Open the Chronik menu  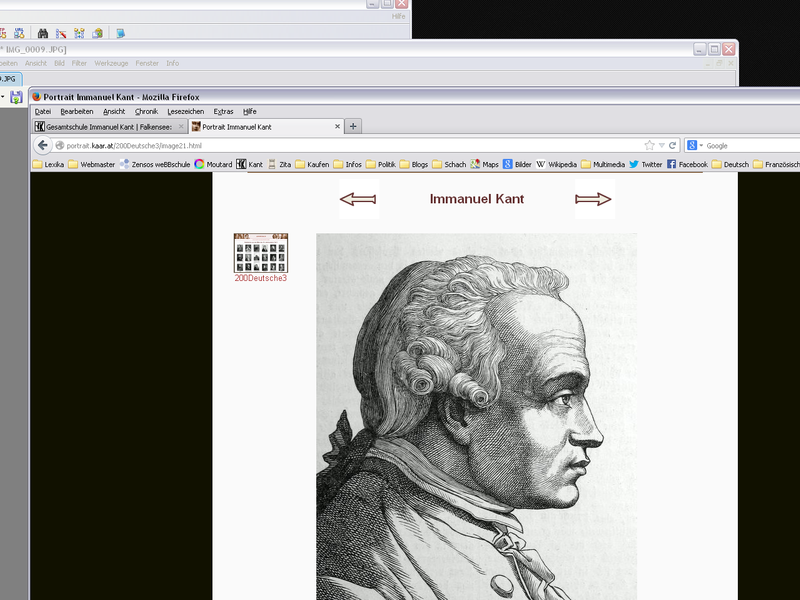click(x=146, y=111)
